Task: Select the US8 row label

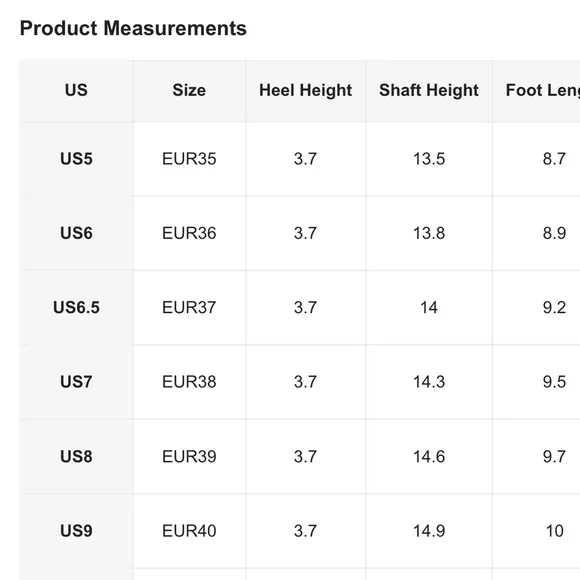Action: [76, 457]
